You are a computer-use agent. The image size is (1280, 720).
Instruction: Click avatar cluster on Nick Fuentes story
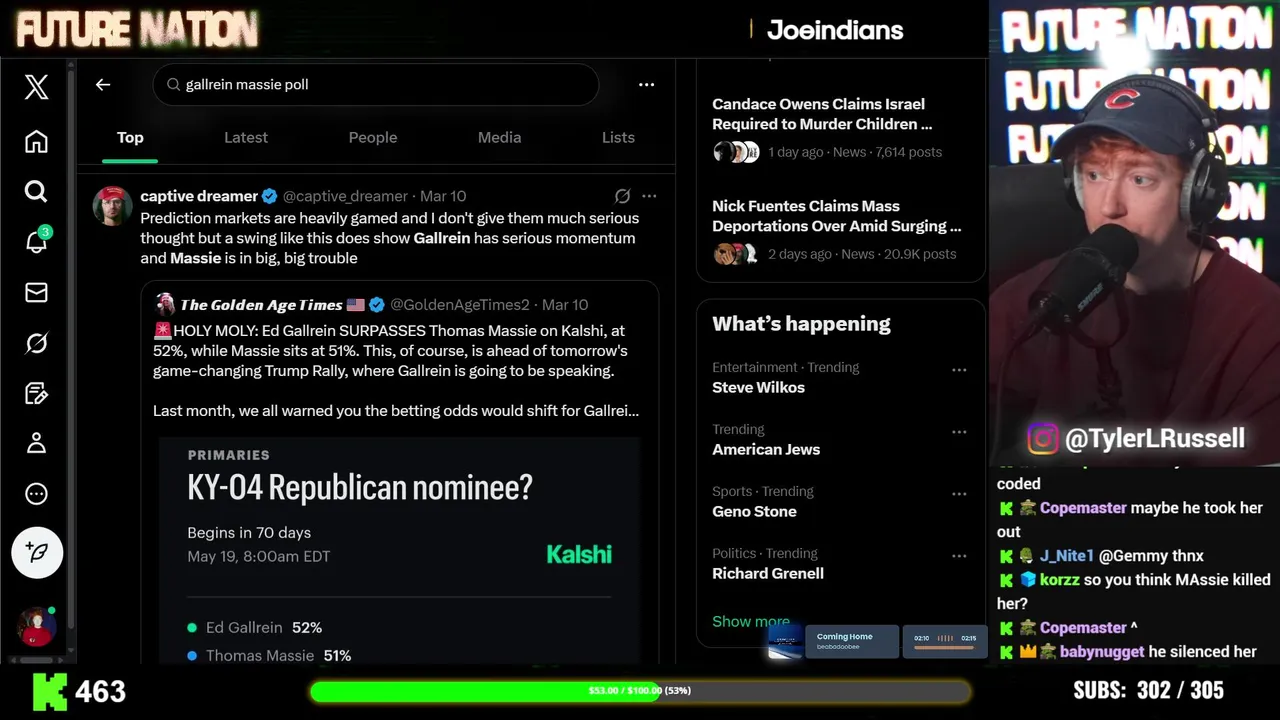tap(737, 254)
